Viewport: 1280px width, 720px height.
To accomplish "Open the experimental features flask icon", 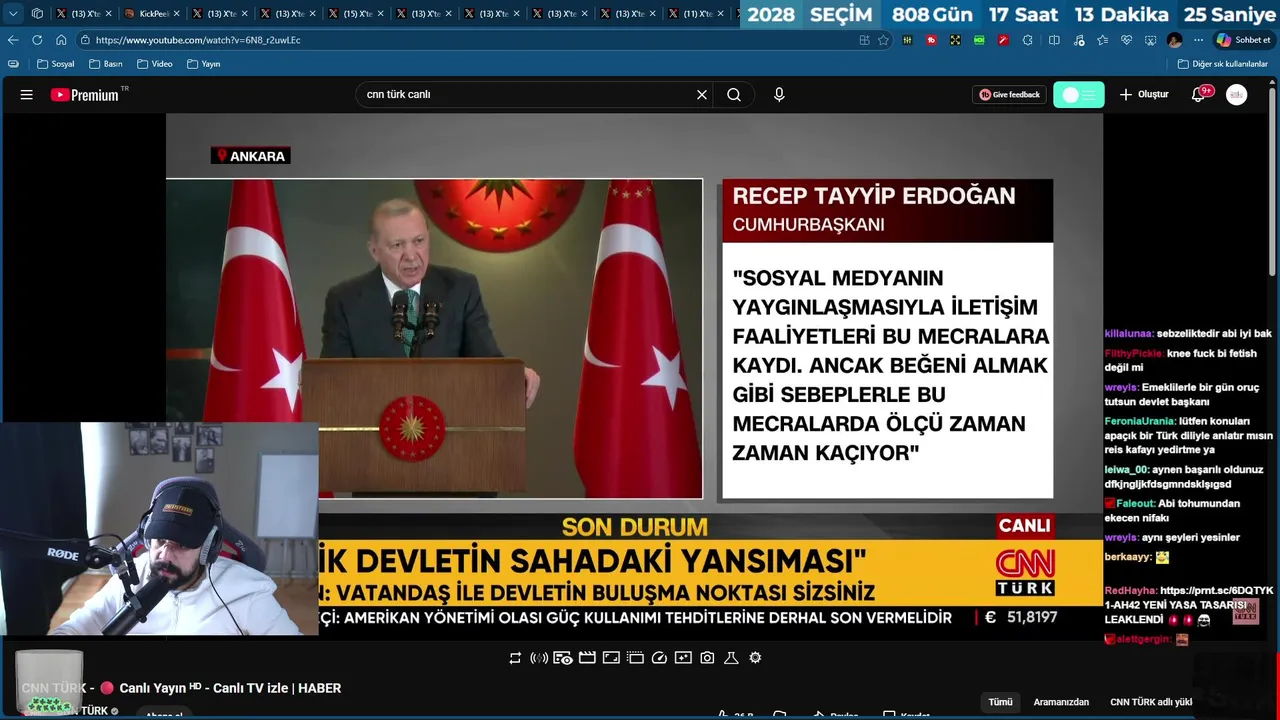I will 731,658.
